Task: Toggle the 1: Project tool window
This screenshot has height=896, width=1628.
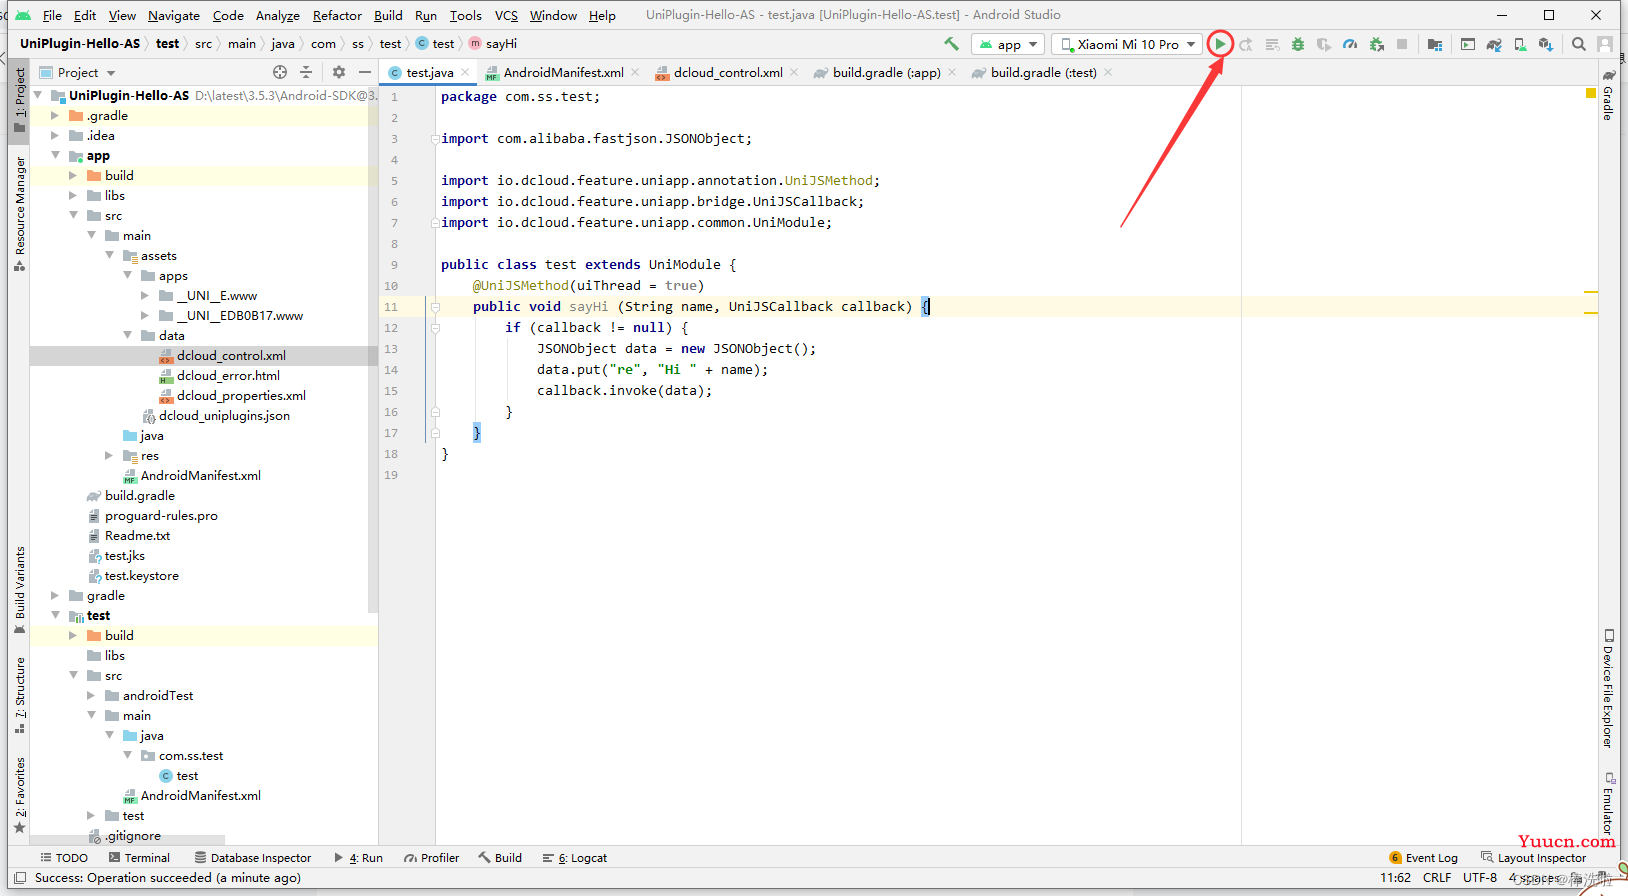Action: (x=20, y=100)
